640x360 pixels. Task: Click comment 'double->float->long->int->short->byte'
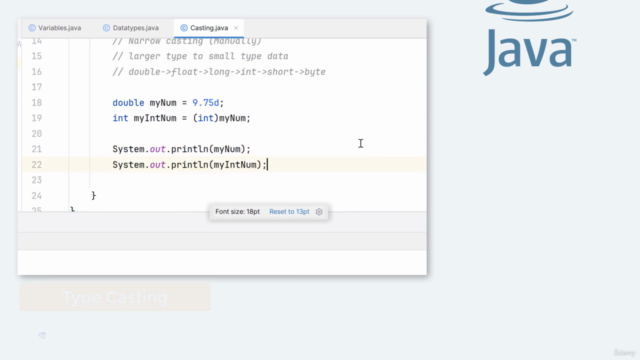[227, 72]
